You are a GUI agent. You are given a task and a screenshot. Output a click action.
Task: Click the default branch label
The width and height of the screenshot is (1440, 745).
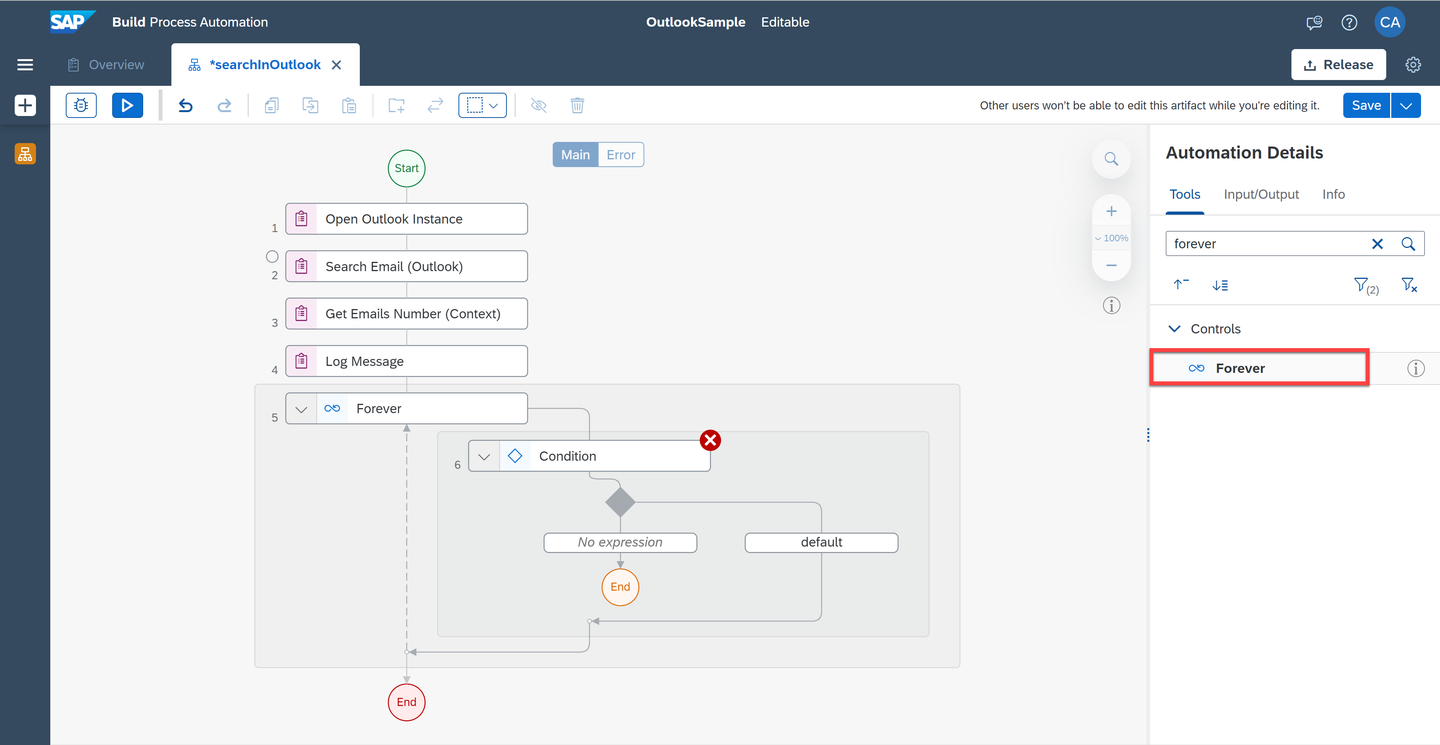821,542
